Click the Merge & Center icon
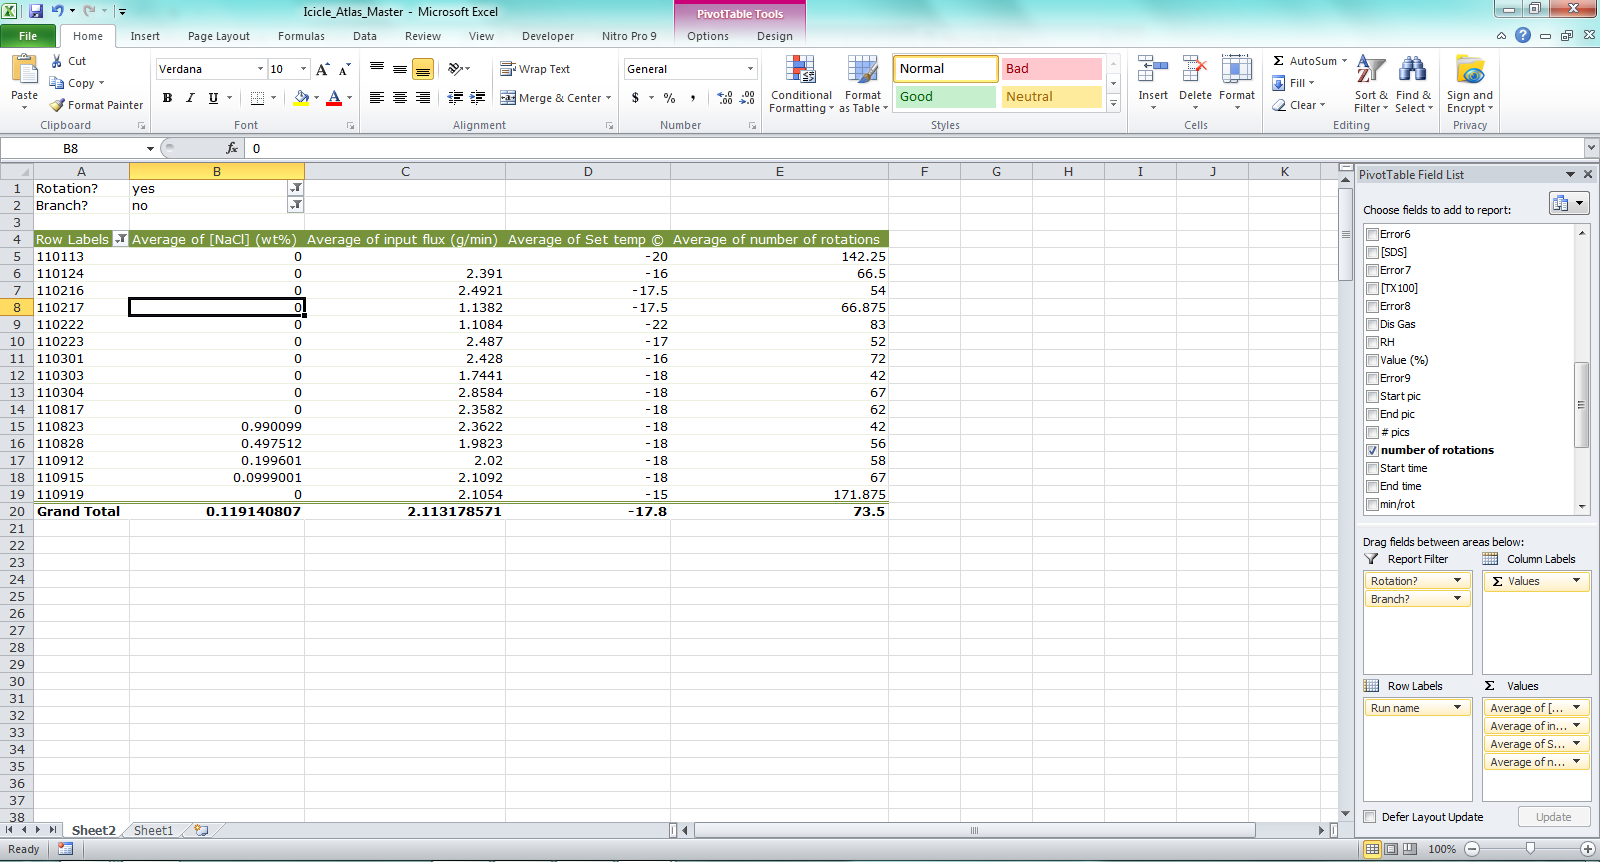 pos(509,98)
